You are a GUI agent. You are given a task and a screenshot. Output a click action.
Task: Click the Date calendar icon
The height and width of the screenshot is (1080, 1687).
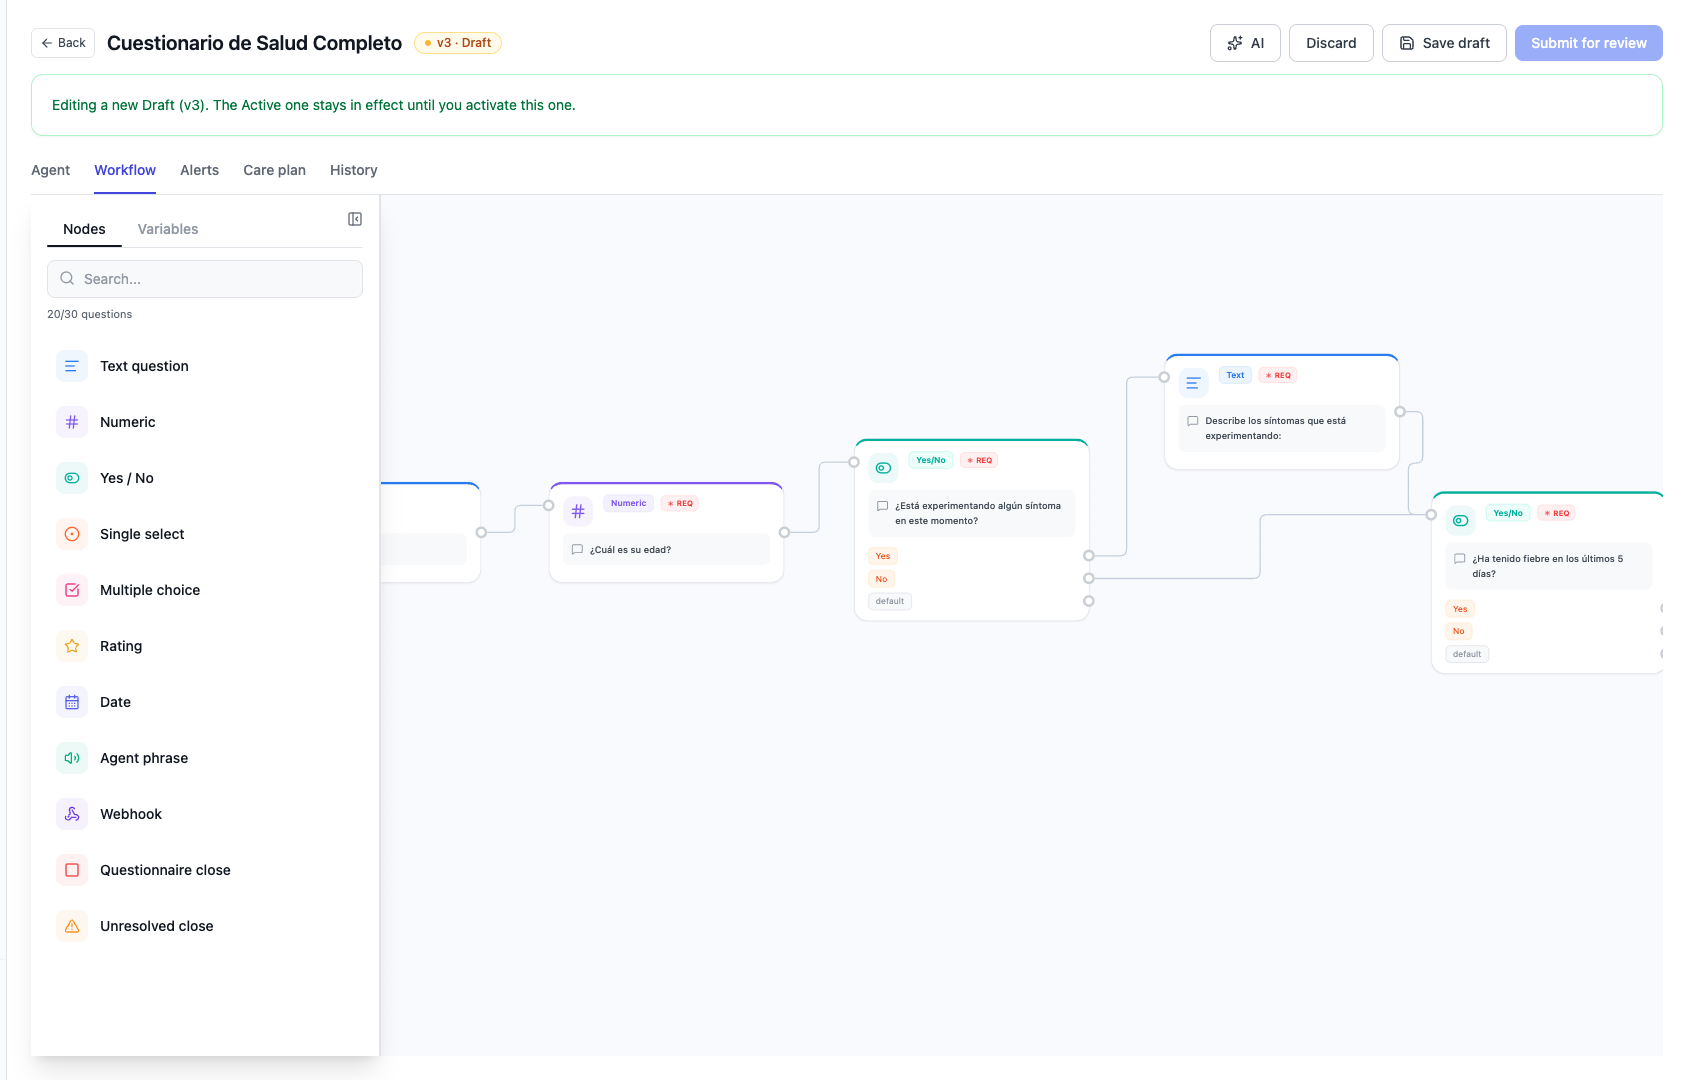(x=72, y=702)
